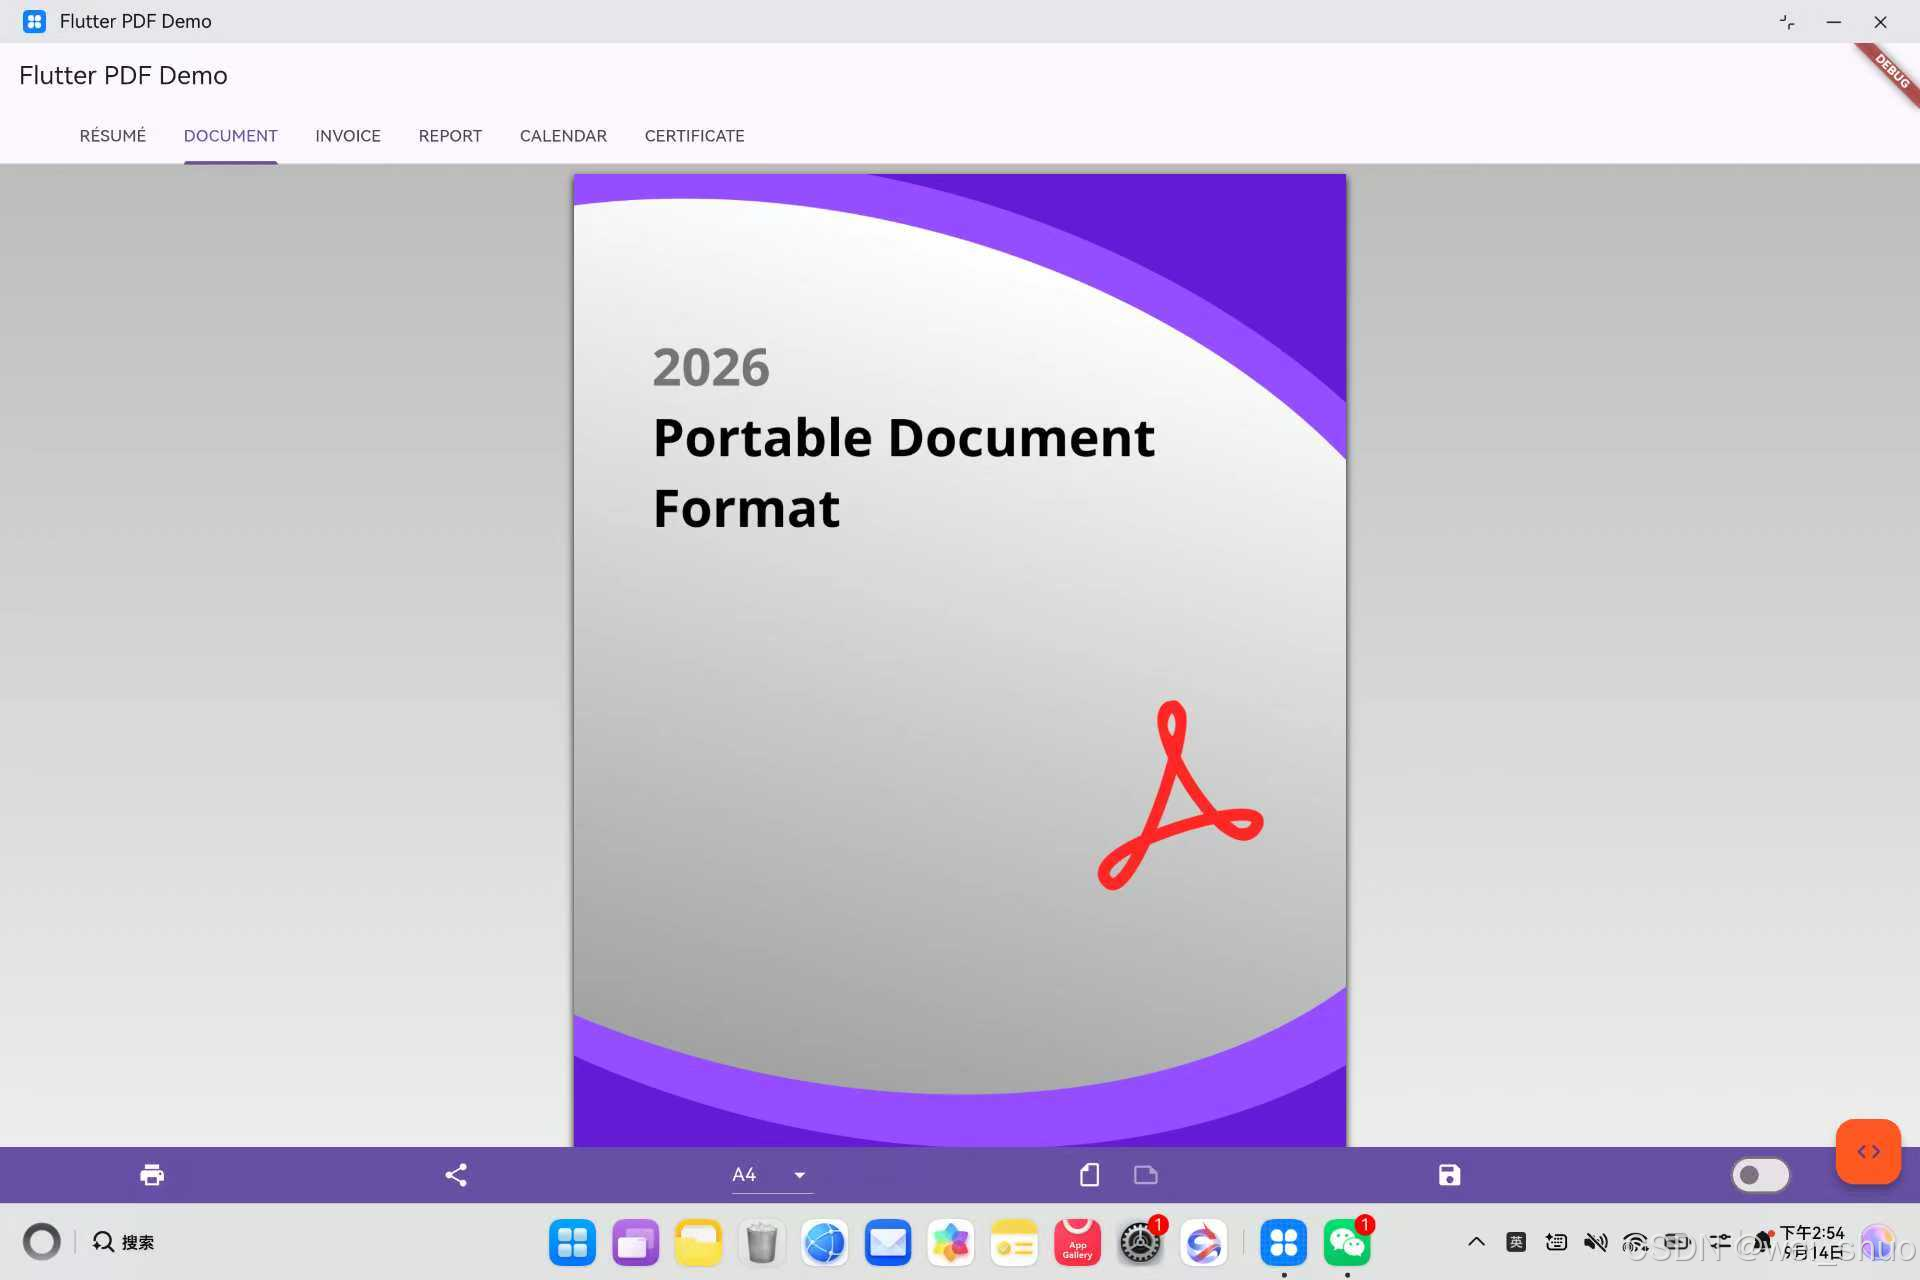Open the Gallery photos app
The height and width of the screenshot is (1280, 1920).
(951, 1243)
